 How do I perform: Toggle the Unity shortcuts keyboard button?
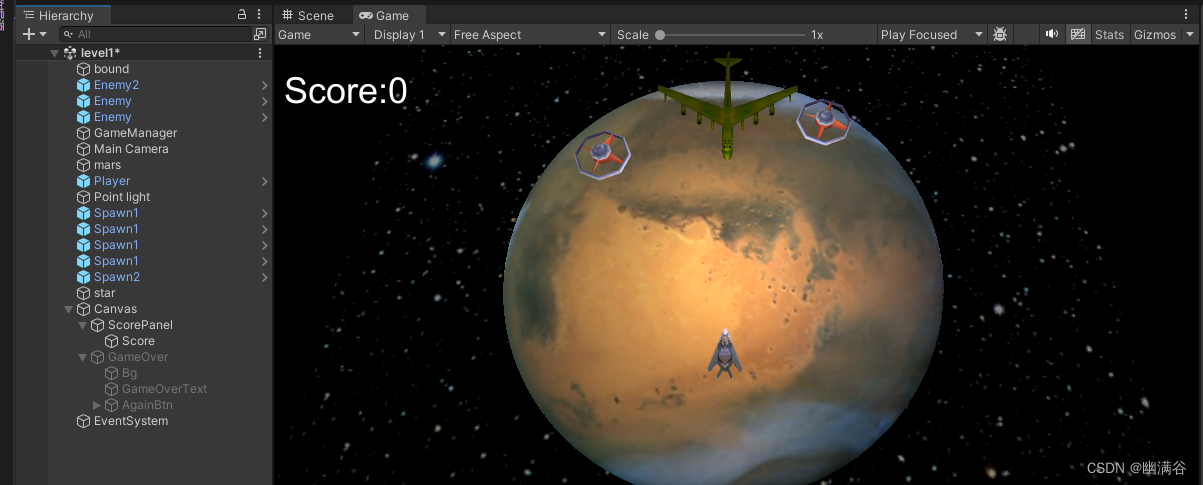click(x=1078, y=34)
